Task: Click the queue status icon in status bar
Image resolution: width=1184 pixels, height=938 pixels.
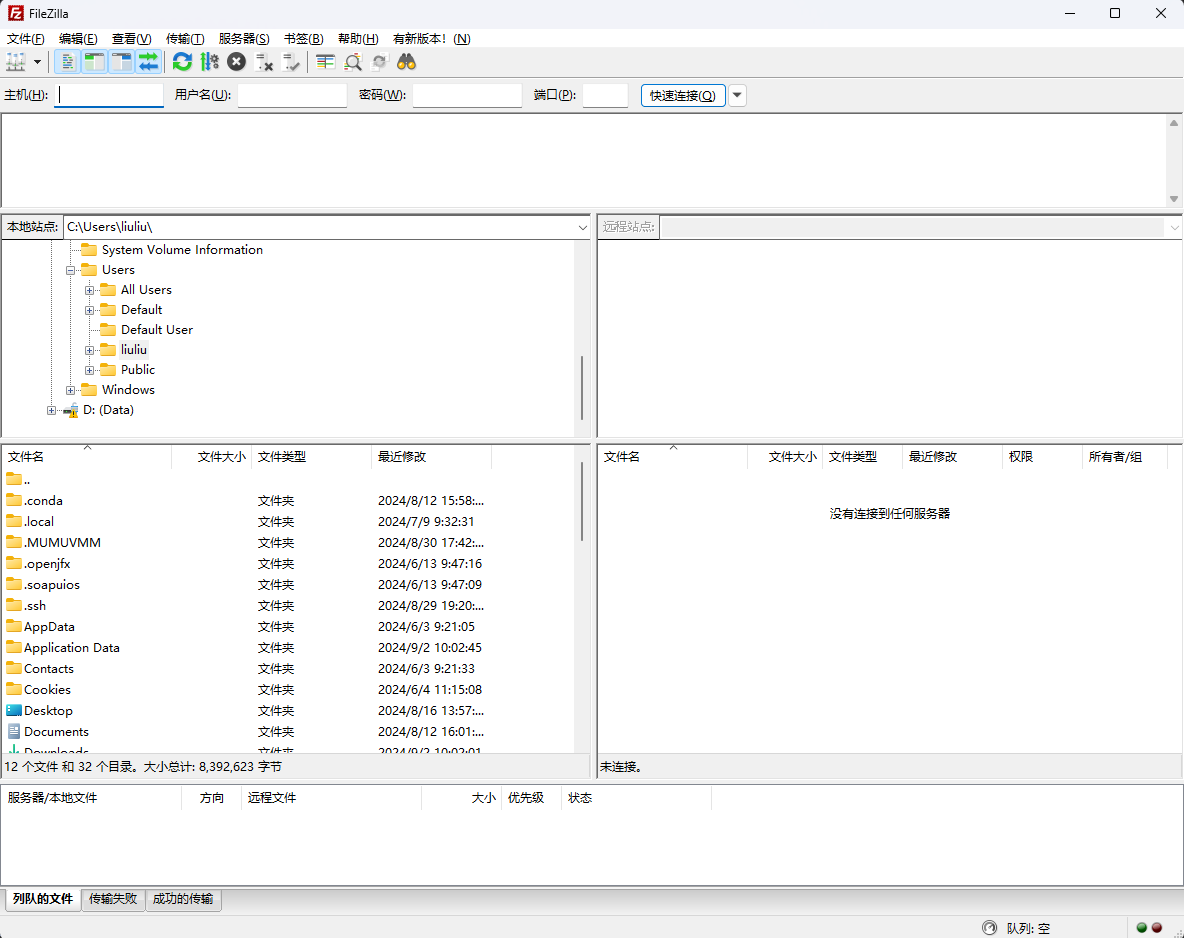Action: point(989,927)
